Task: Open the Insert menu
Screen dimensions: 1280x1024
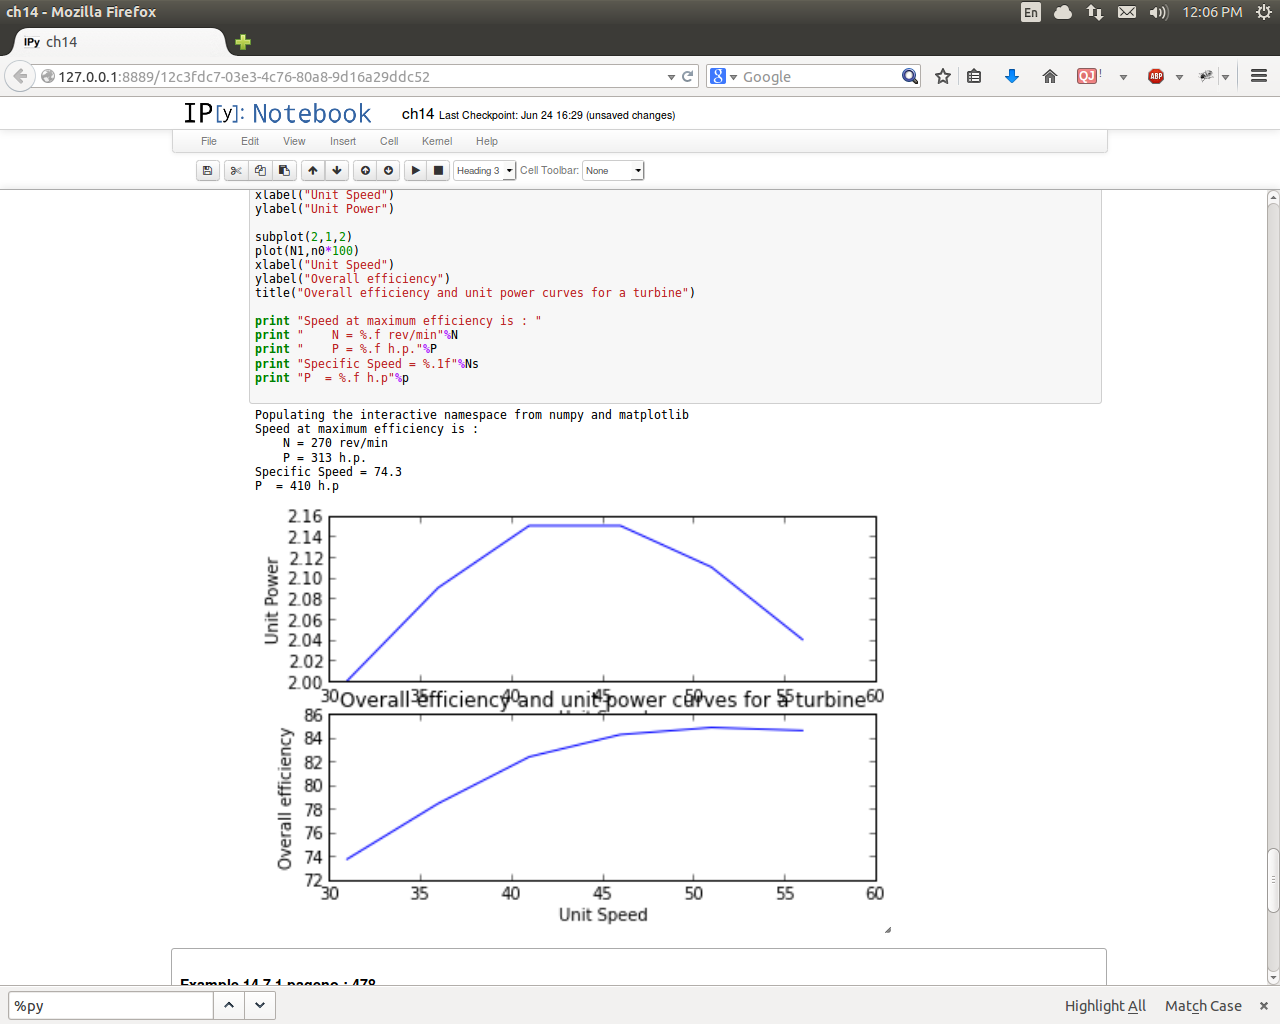Action: click(343, 141)
